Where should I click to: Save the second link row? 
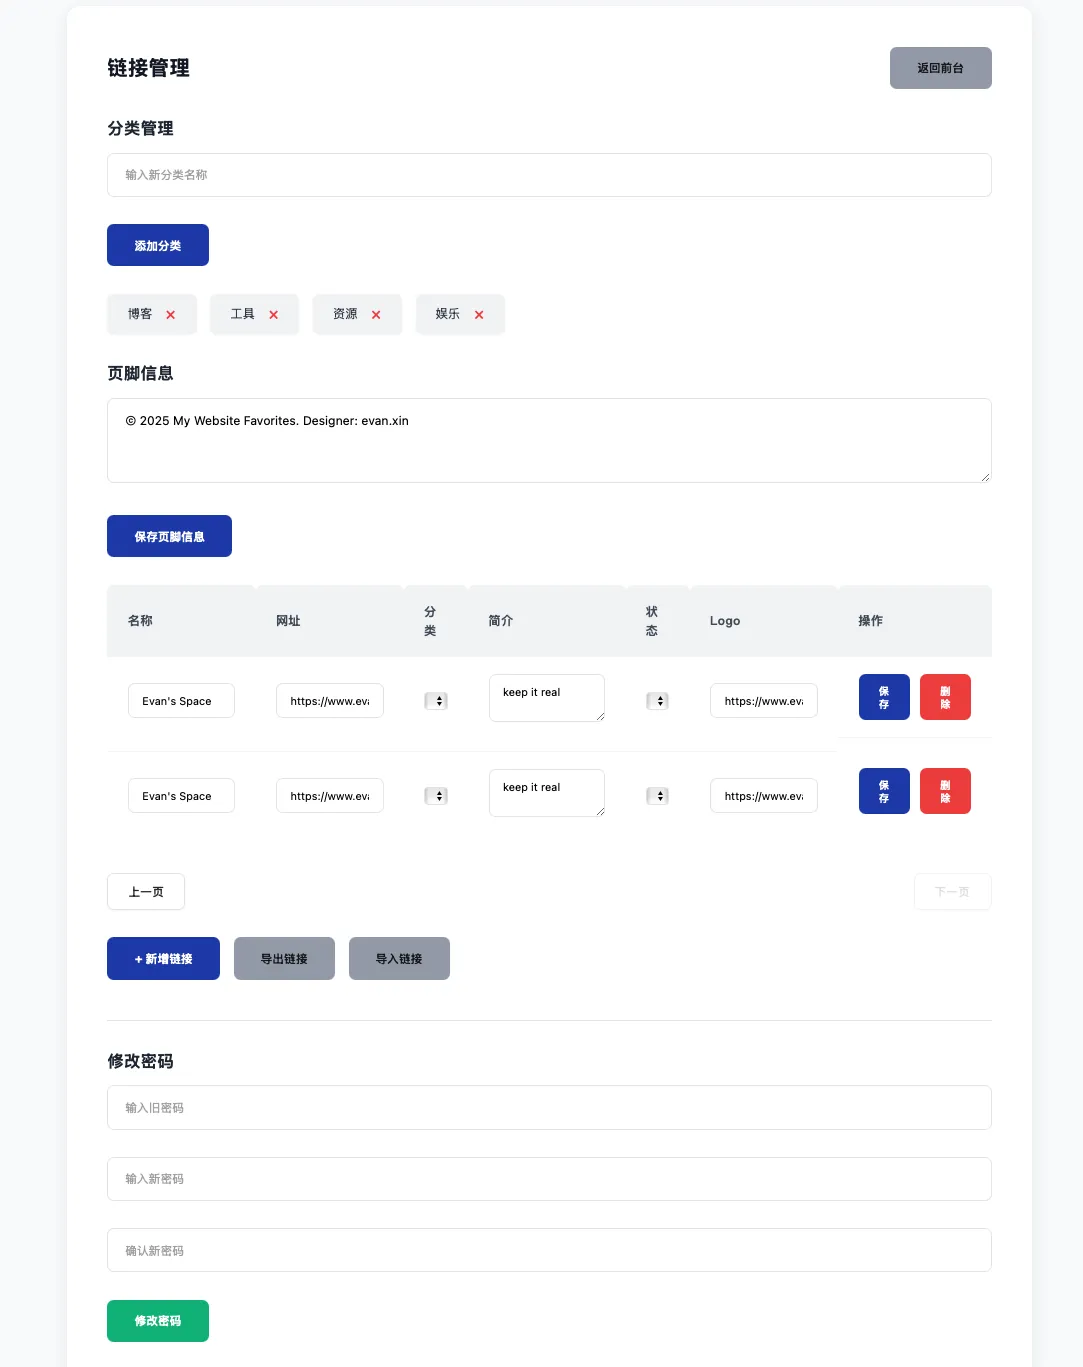click(x=884, y=791)
